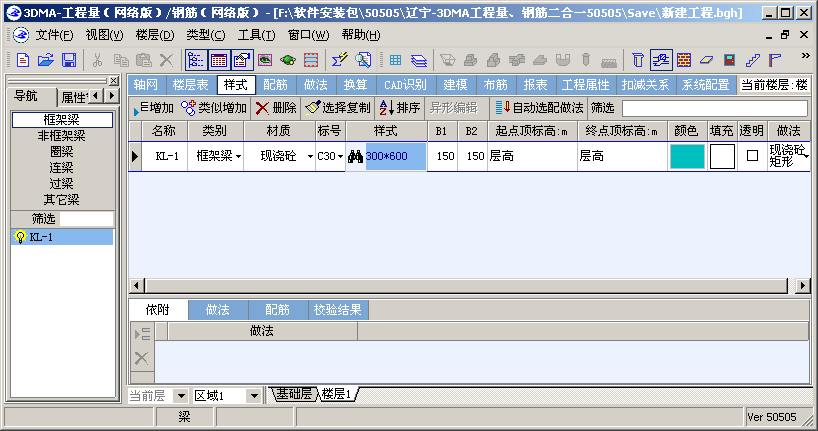Click the 删除 button
818x431 pixels.
pyautogui.click(x=276, y=108)
